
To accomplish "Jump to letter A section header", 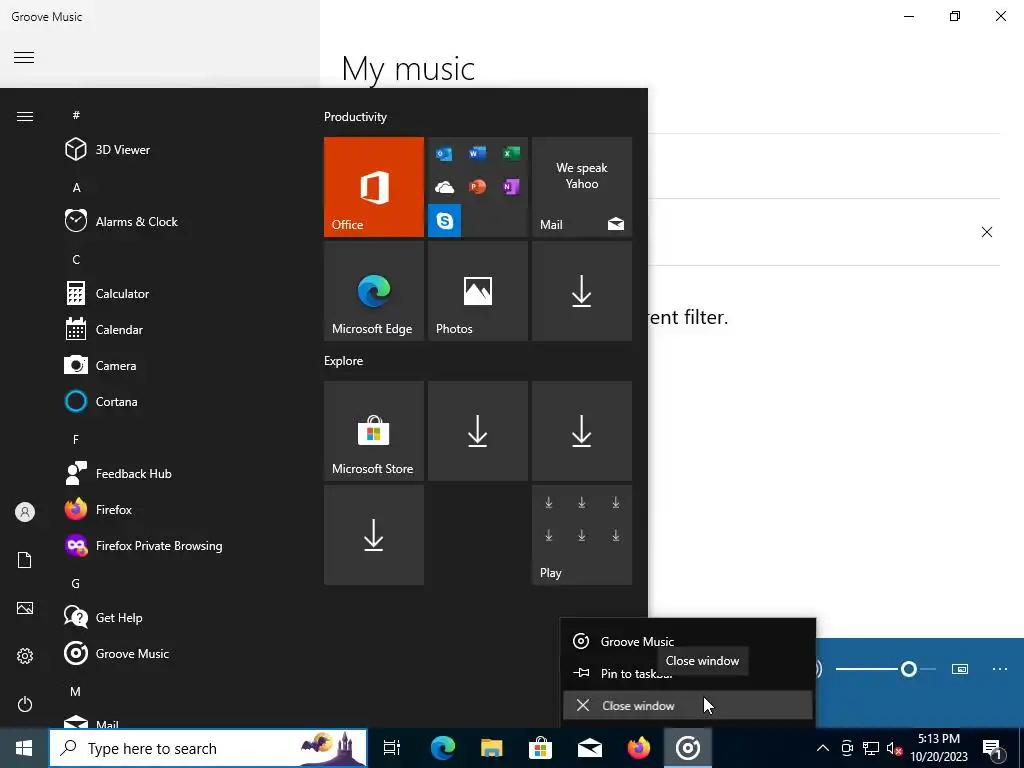I will click(76, 187).
